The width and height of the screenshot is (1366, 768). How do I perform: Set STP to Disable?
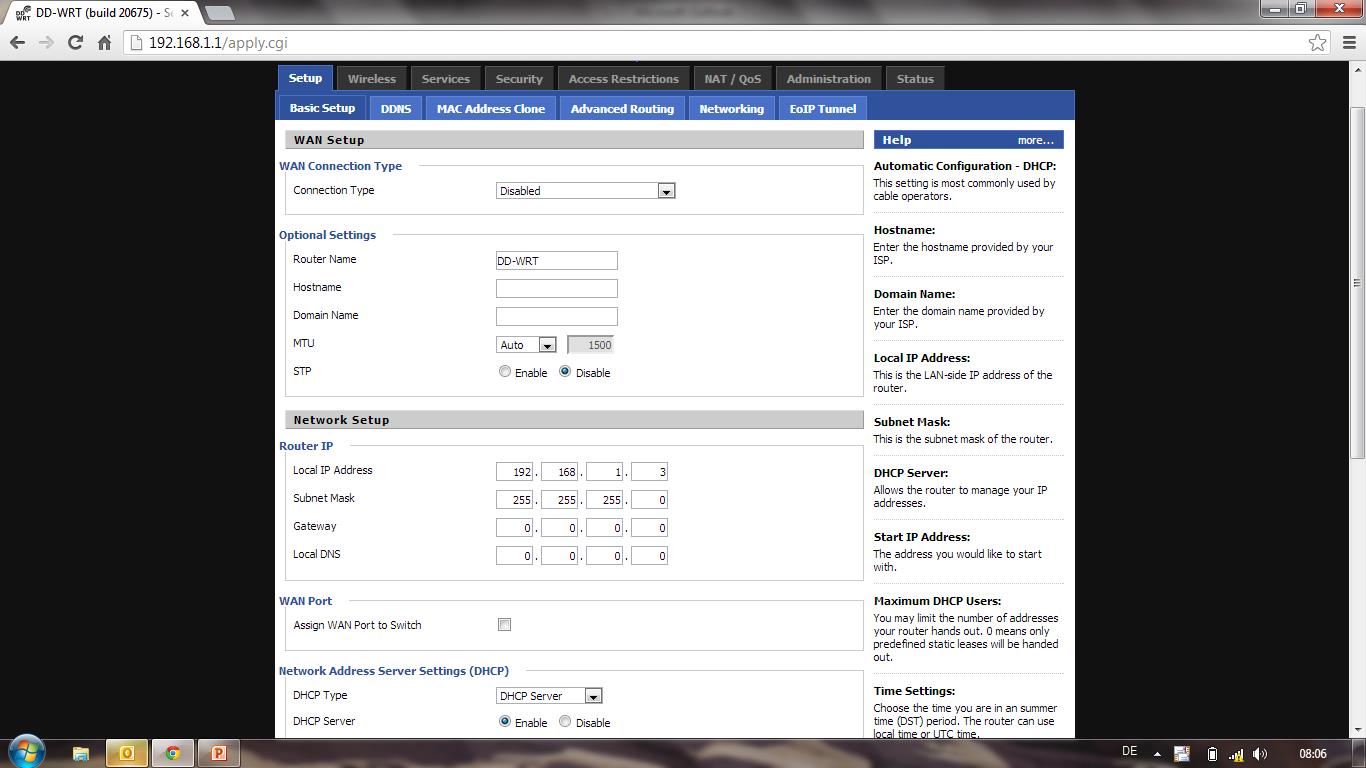tap(565, 371)
